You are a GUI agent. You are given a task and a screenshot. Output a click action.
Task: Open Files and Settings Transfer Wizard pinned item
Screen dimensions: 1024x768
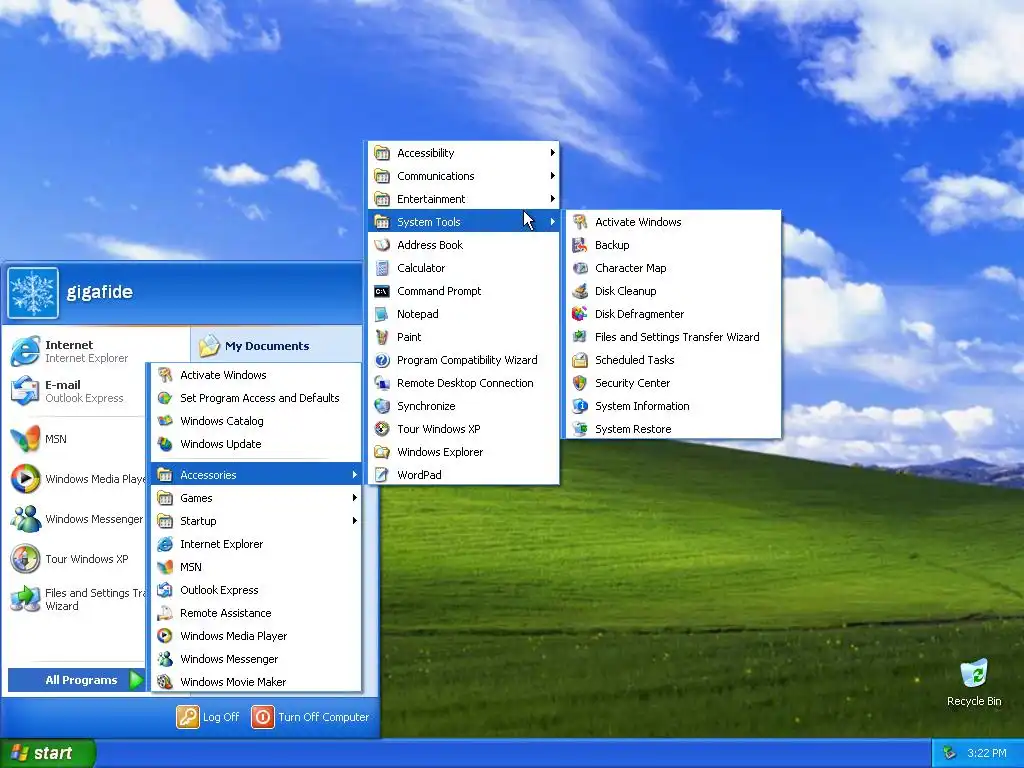75,599
